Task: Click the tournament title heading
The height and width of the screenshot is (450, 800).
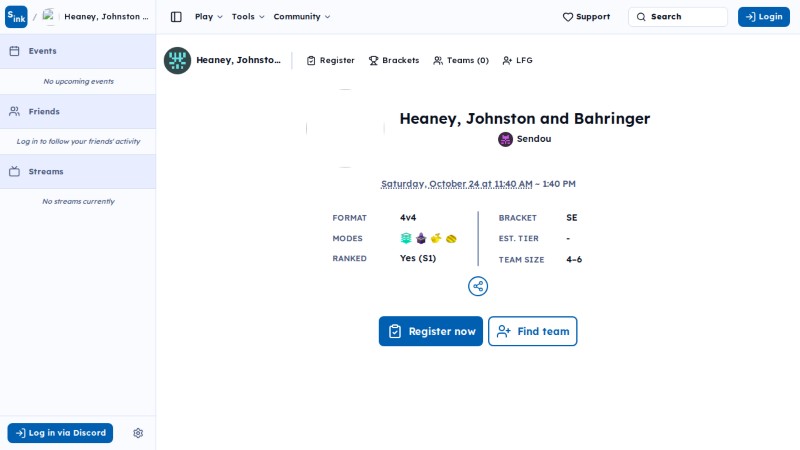Action: pyautogui.click(x=524, y=119)
